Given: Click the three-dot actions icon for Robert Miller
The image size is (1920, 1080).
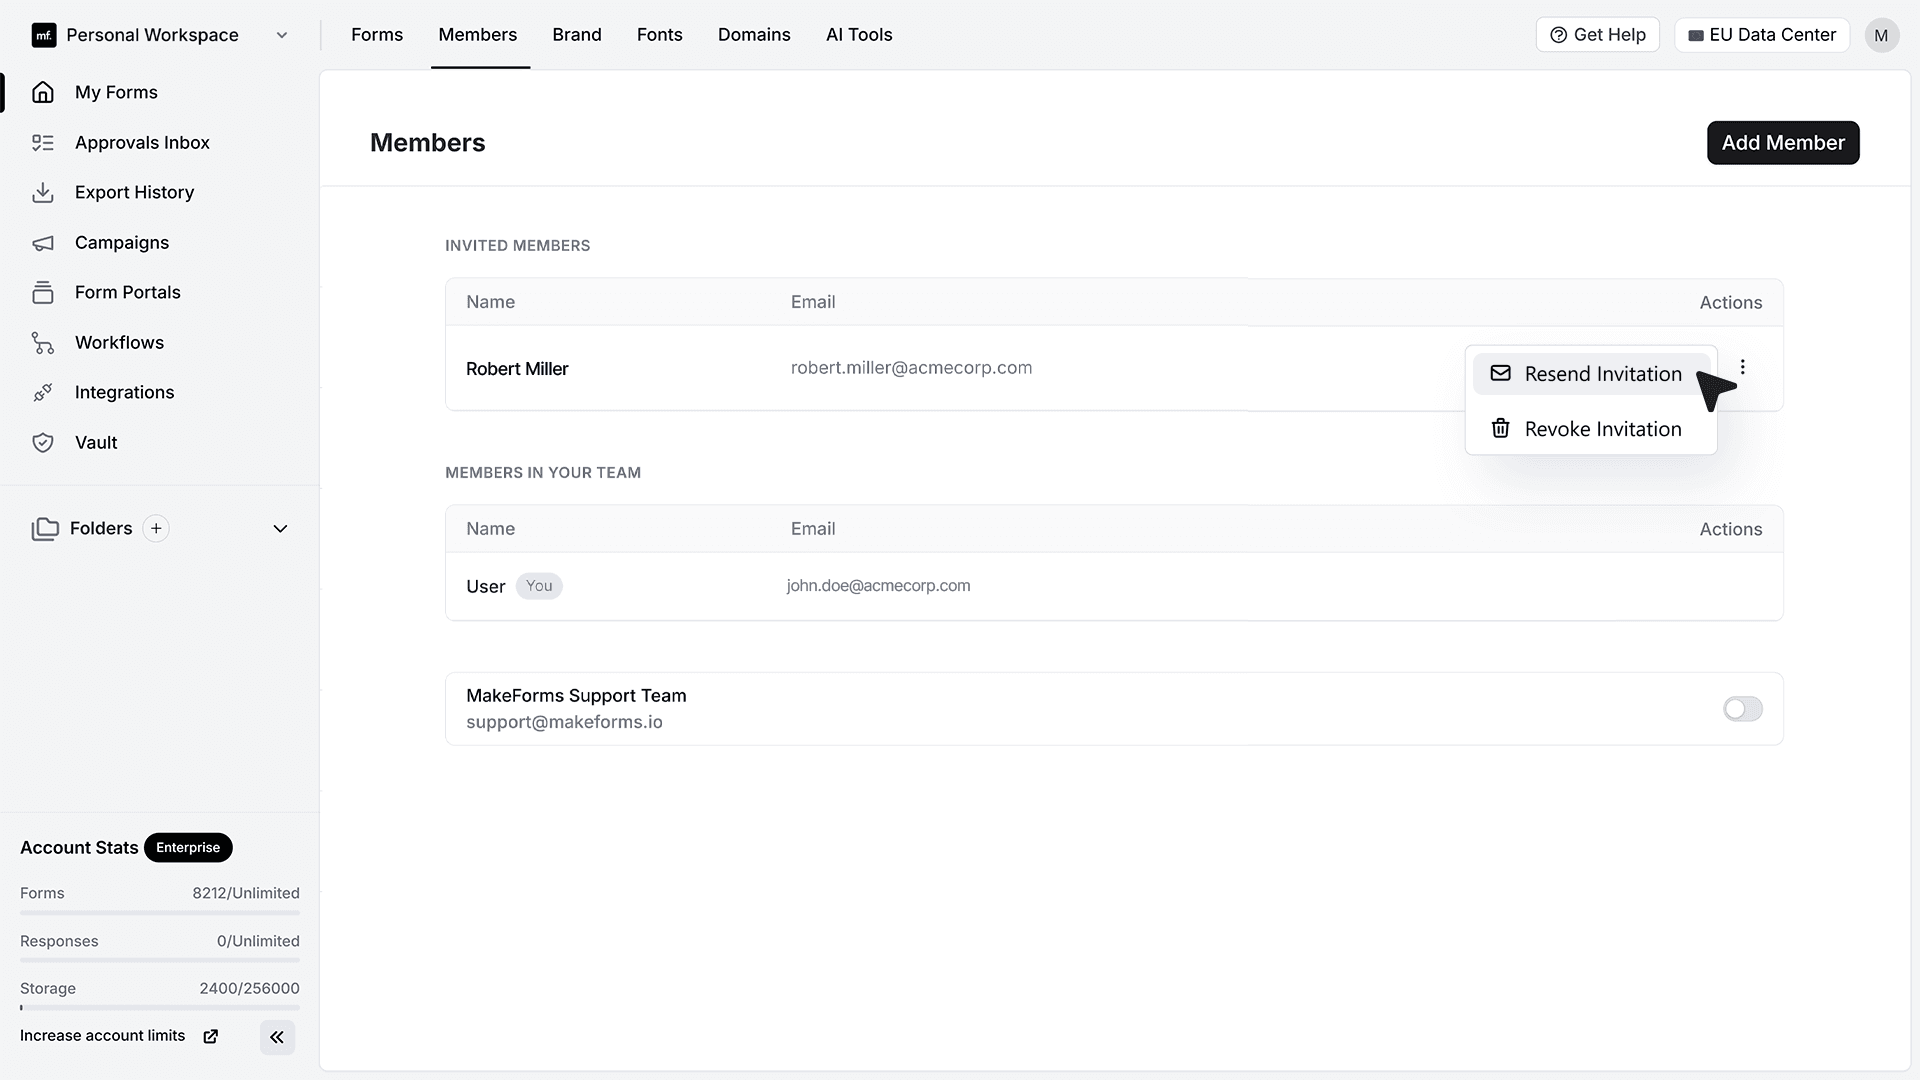Looking at the screenshot, I should pyautogui.click(x=1743, y=367).
